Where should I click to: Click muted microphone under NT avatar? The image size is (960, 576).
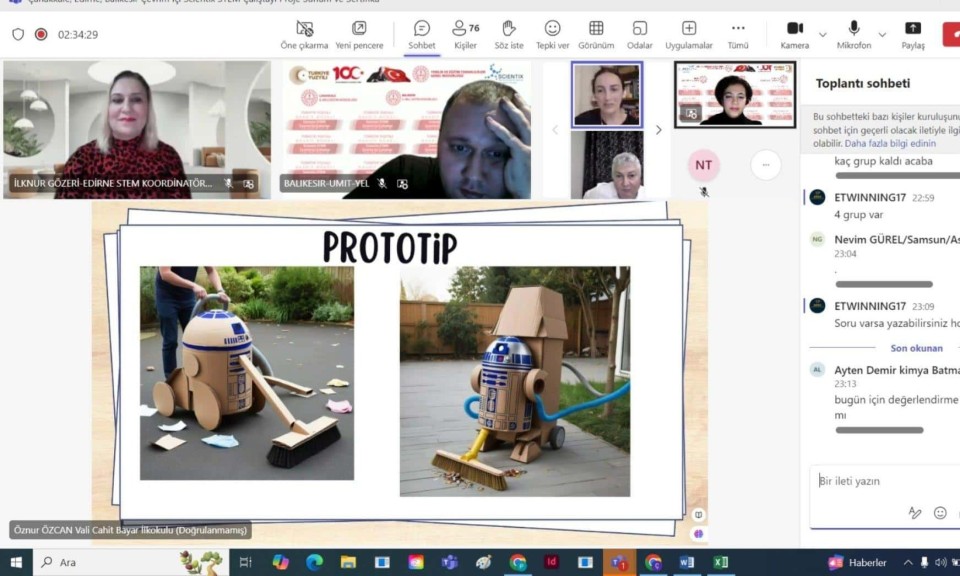(704, 192)
